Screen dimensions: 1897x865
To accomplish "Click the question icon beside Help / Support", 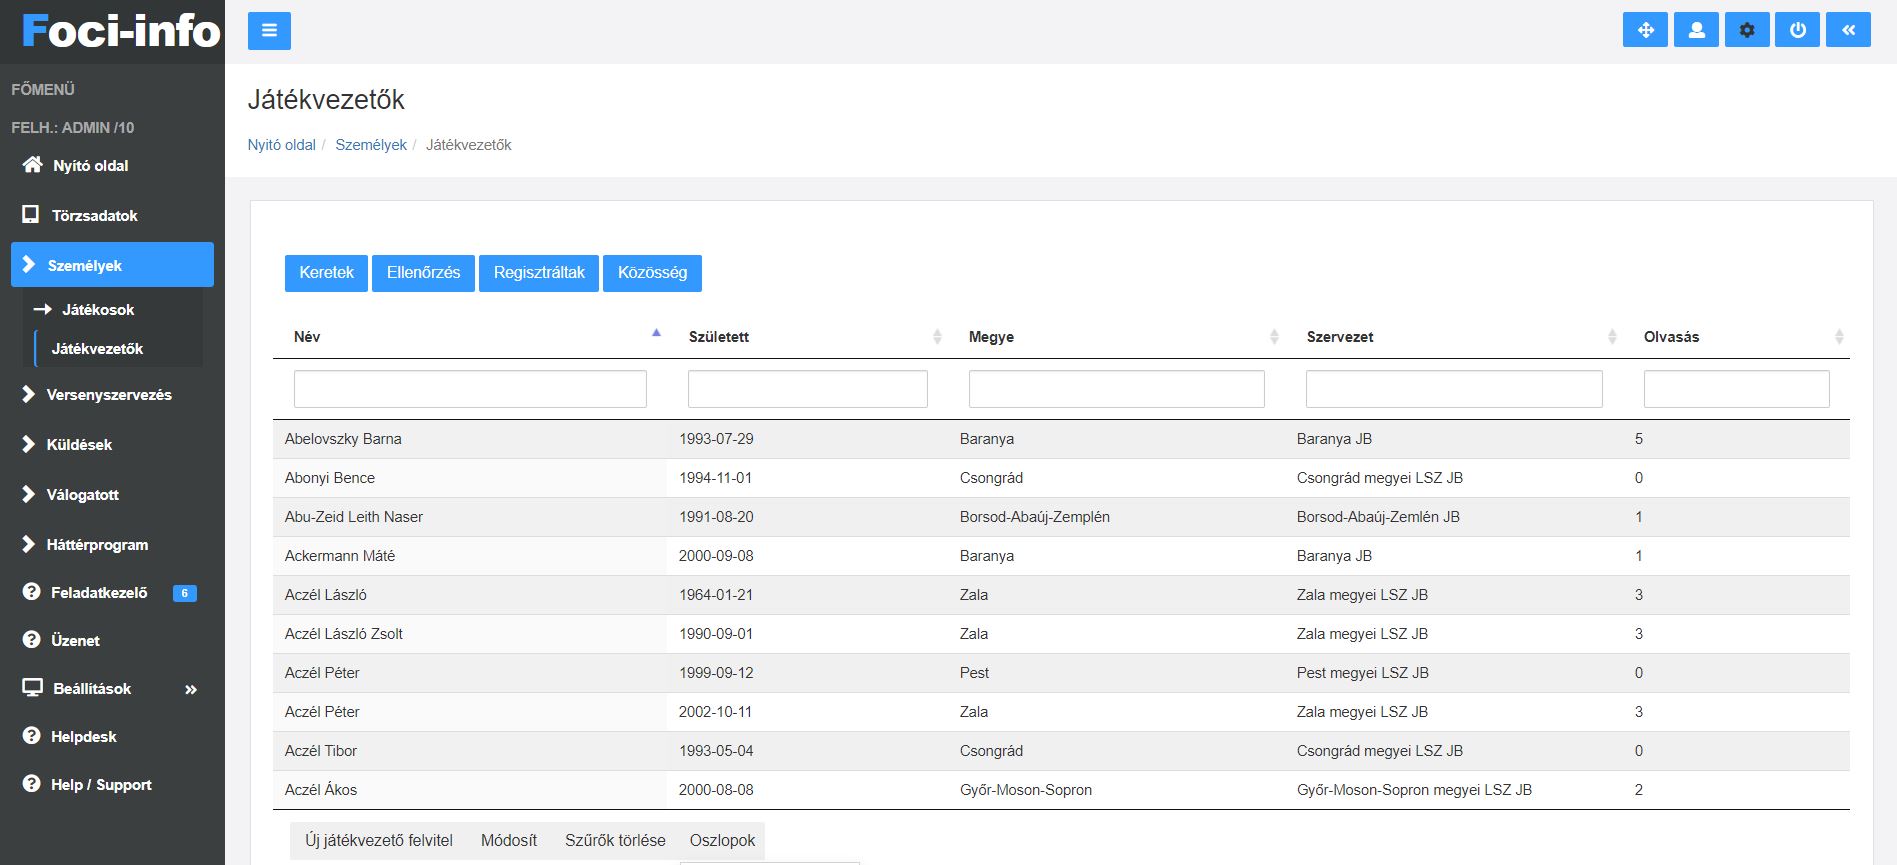I will pyautogui.click(x=31, y=784).
